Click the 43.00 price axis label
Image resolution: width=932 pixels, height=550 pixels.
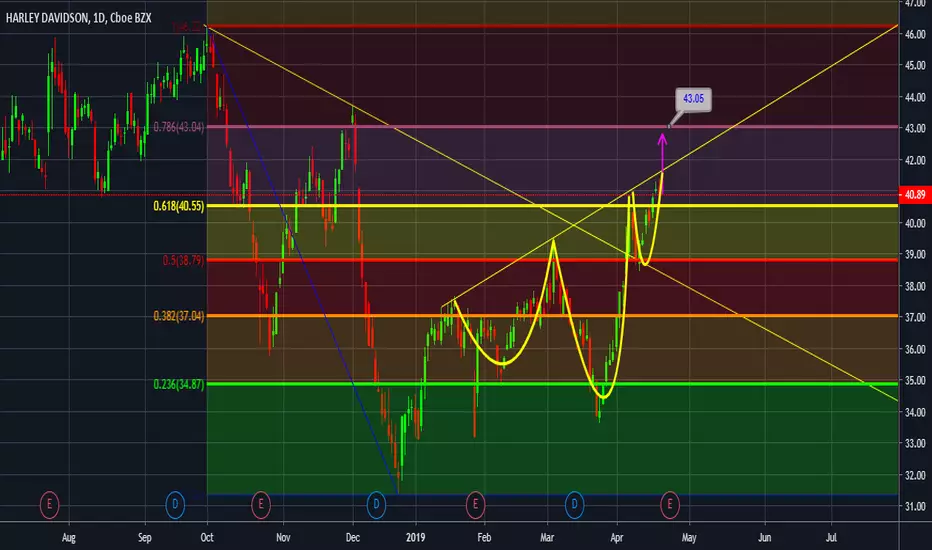click(x=915, y=128)
